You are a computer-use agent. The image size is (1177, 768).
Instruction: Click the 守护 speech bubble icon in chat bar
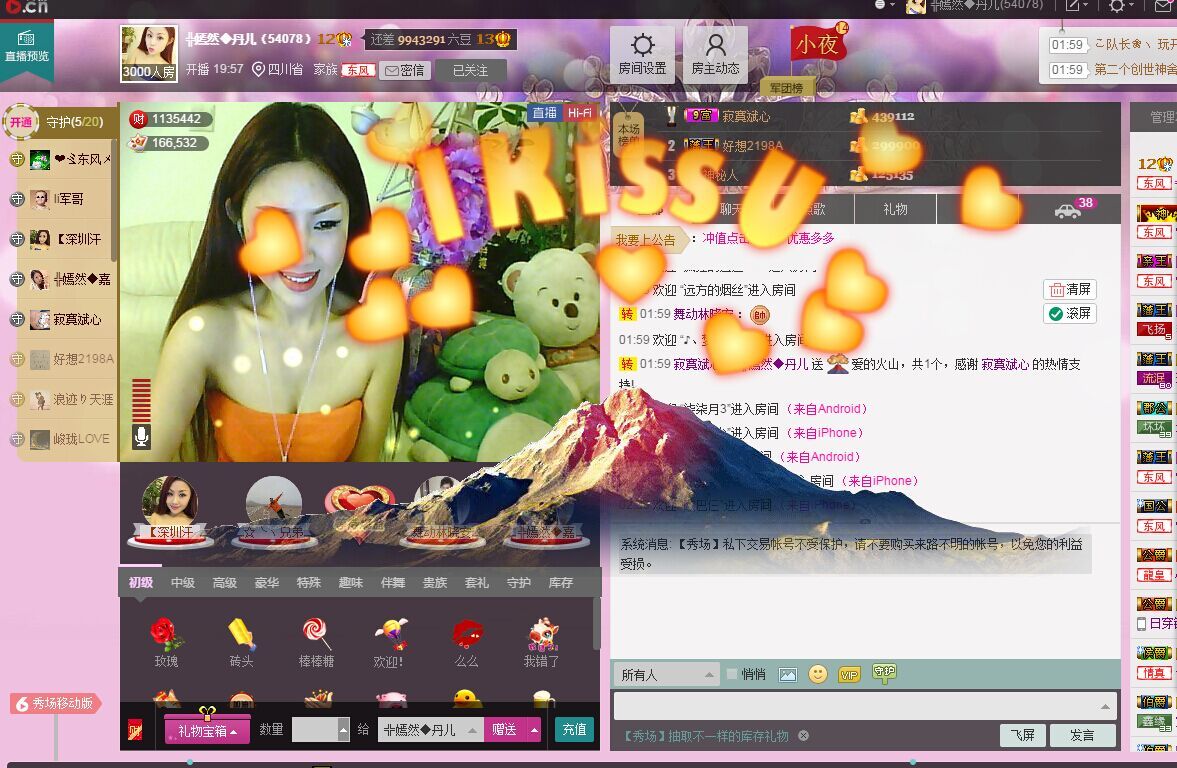pyautogui.click(x=884, y=673)
